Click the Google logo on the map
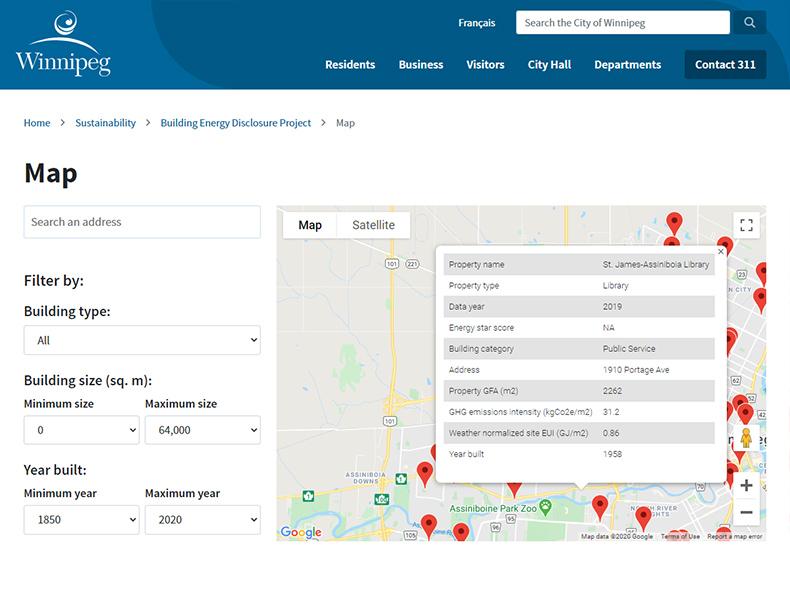This screenshot has height=590, width=790. point(301,532)
